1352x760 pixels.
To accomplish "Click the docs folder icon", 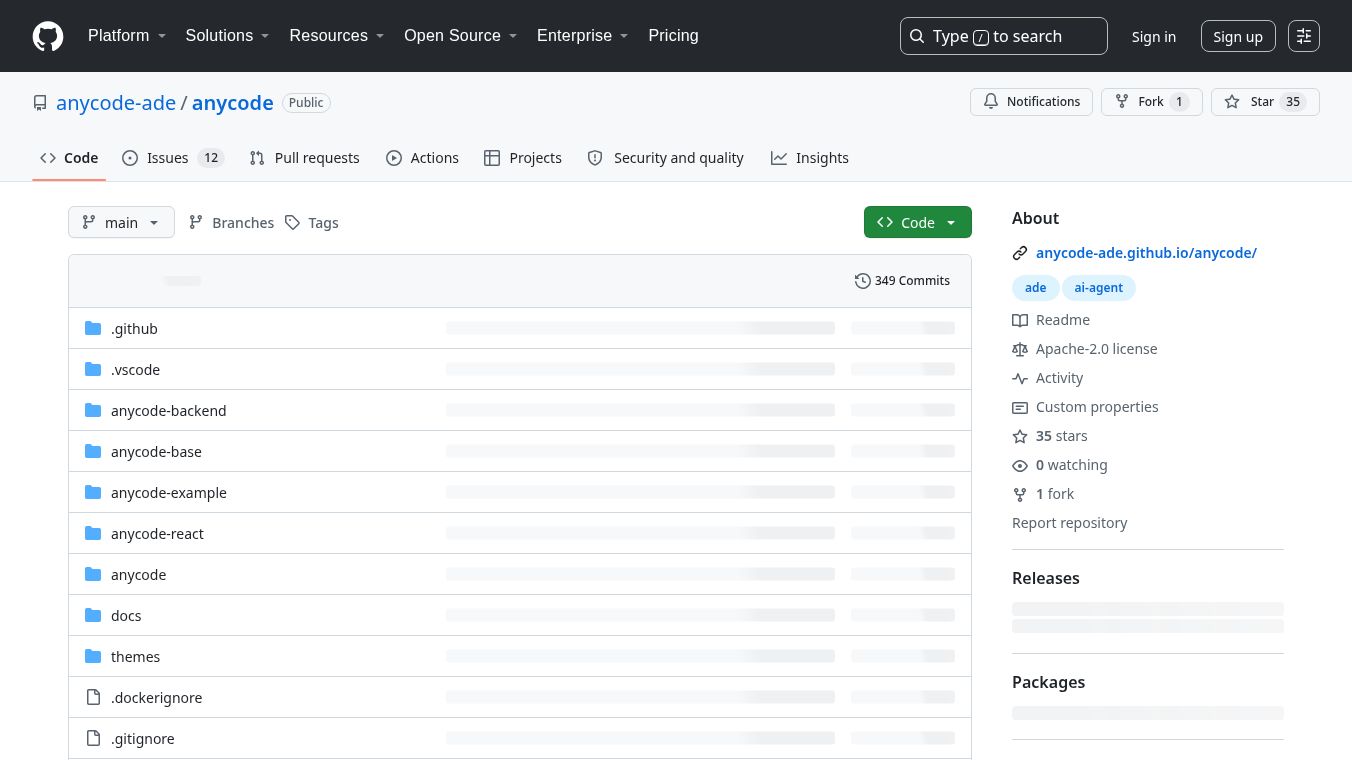I will (x=93, y=615).
